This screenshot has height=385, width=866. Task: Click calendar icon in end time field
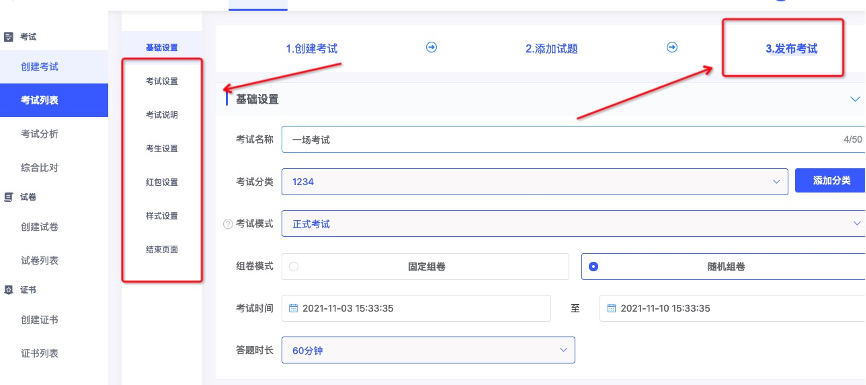pyautogui.click(x=611, y=308)
